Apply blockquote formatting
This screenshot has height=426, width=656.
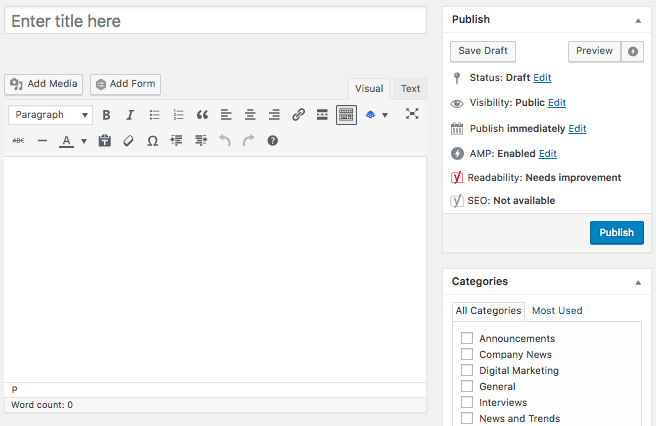click(x=202, y=115)
